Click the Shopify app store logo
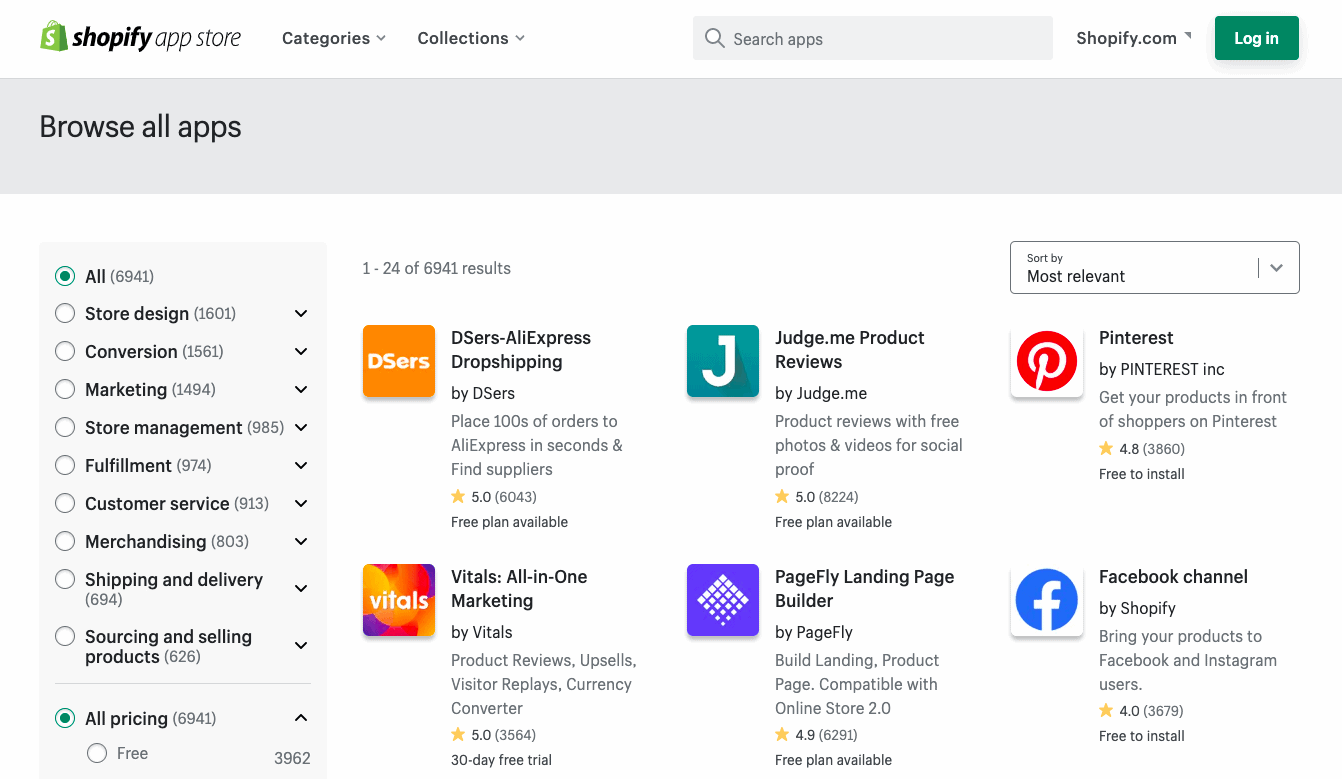This screenshot has height=779, width=1342. tap(141, 38)
